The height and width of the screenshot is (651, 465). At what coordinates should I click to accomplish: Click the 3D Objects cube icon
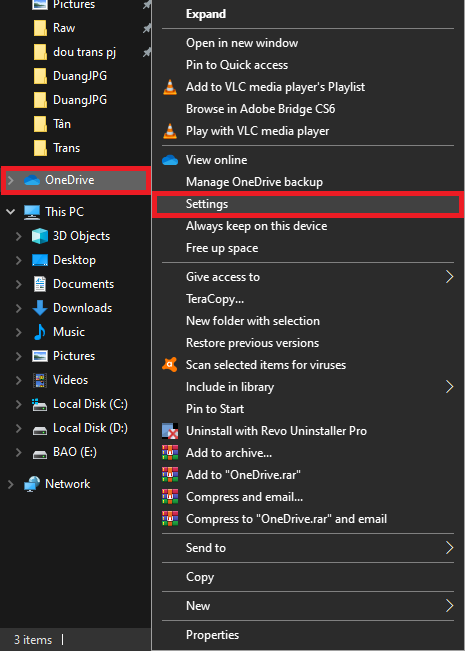pos(40,236)
